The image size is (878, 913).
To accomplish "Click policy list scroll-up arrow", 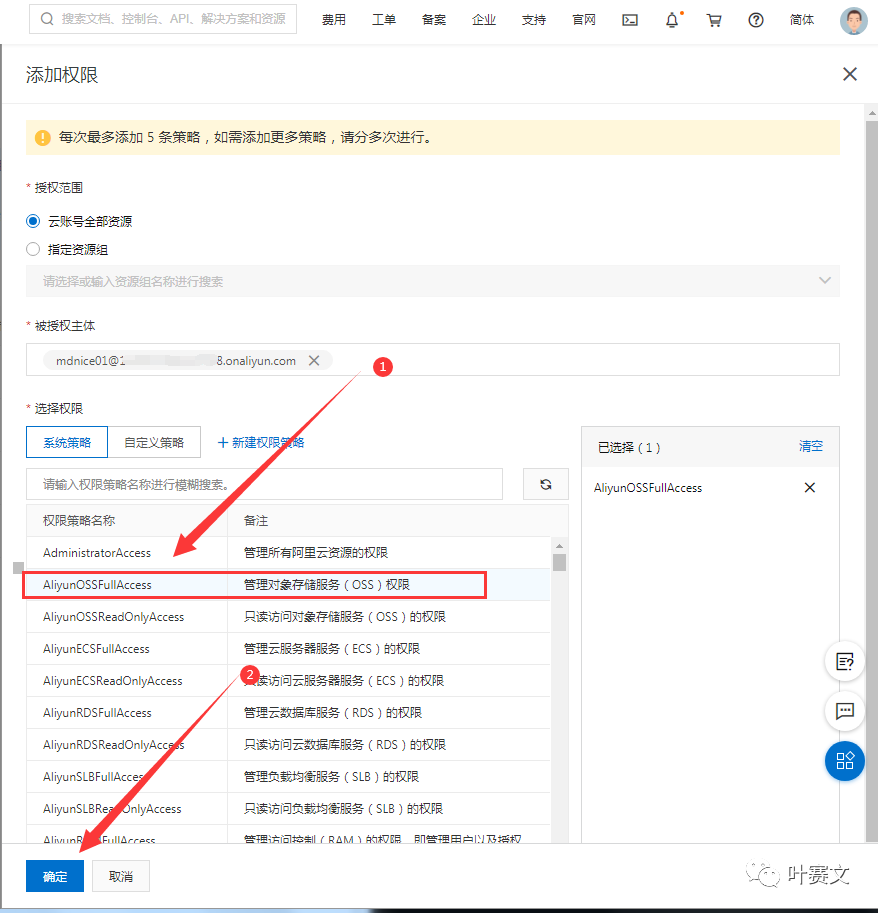I will (x=559, y=546).
